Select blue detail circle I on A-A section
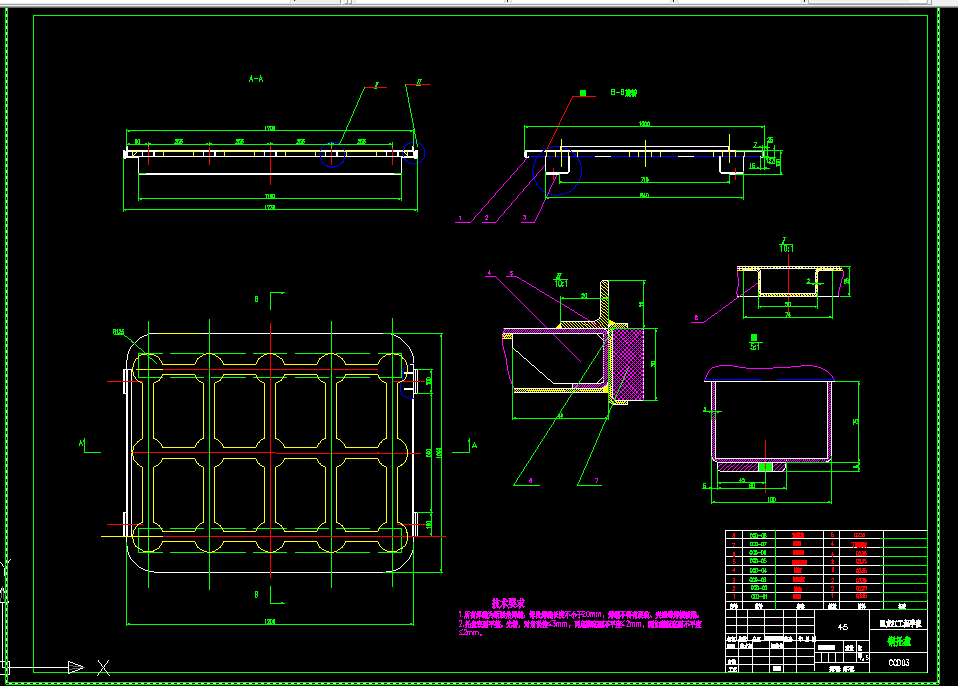Viewport: 958px width, 686px height. tap(332, 155)
